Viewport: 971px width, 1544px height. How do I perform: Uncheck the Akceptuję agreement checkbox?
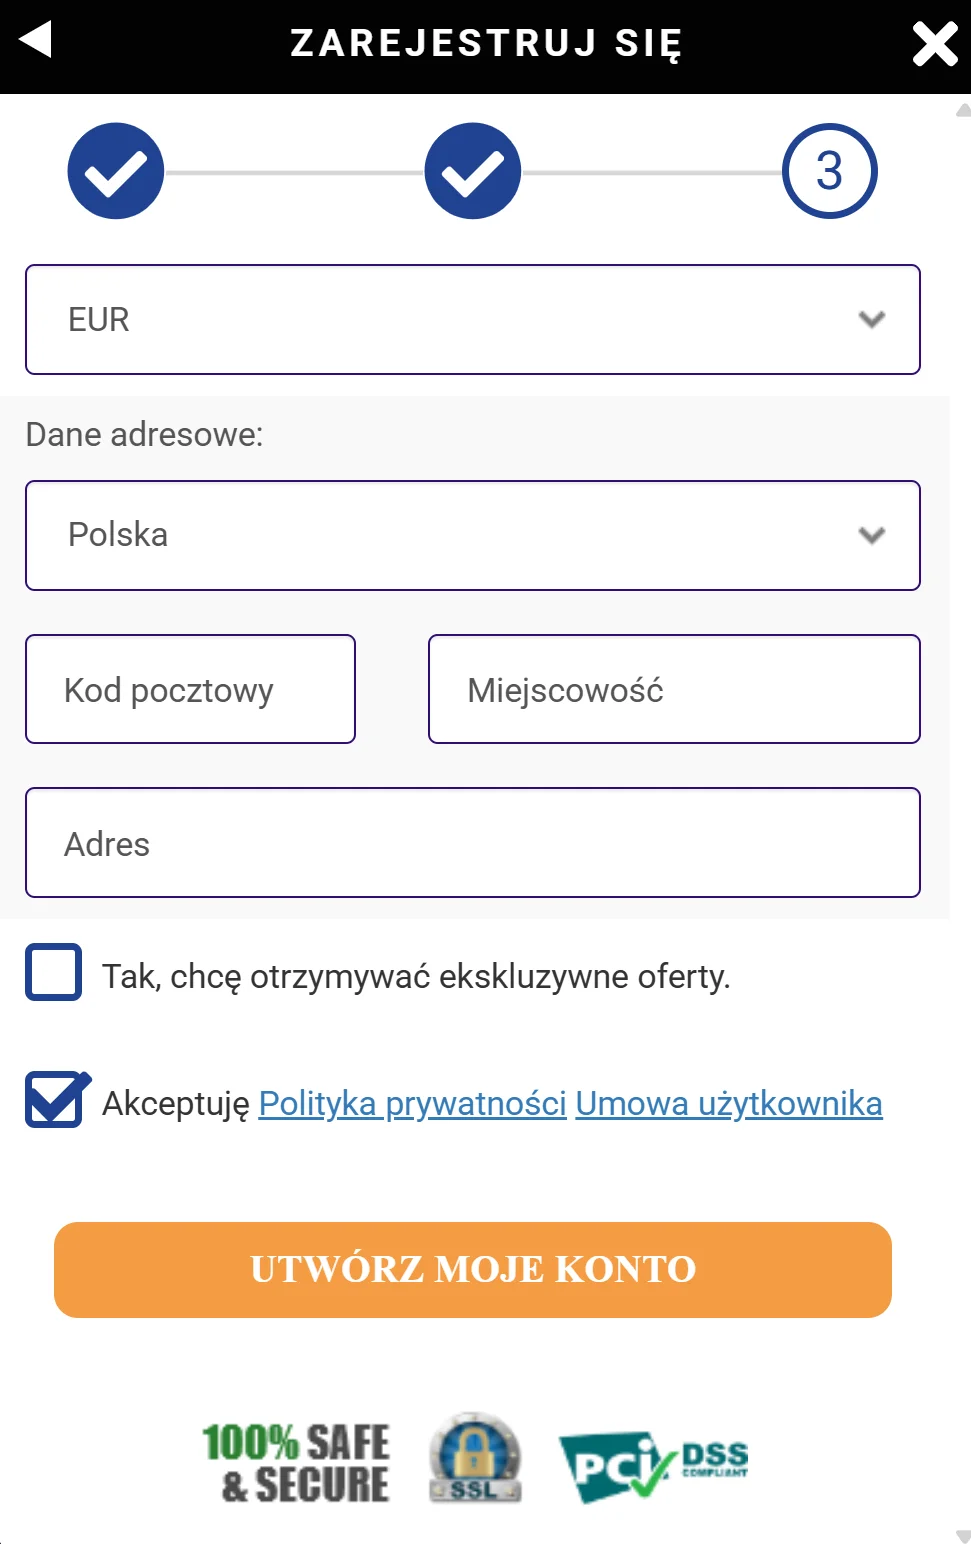53,1098
